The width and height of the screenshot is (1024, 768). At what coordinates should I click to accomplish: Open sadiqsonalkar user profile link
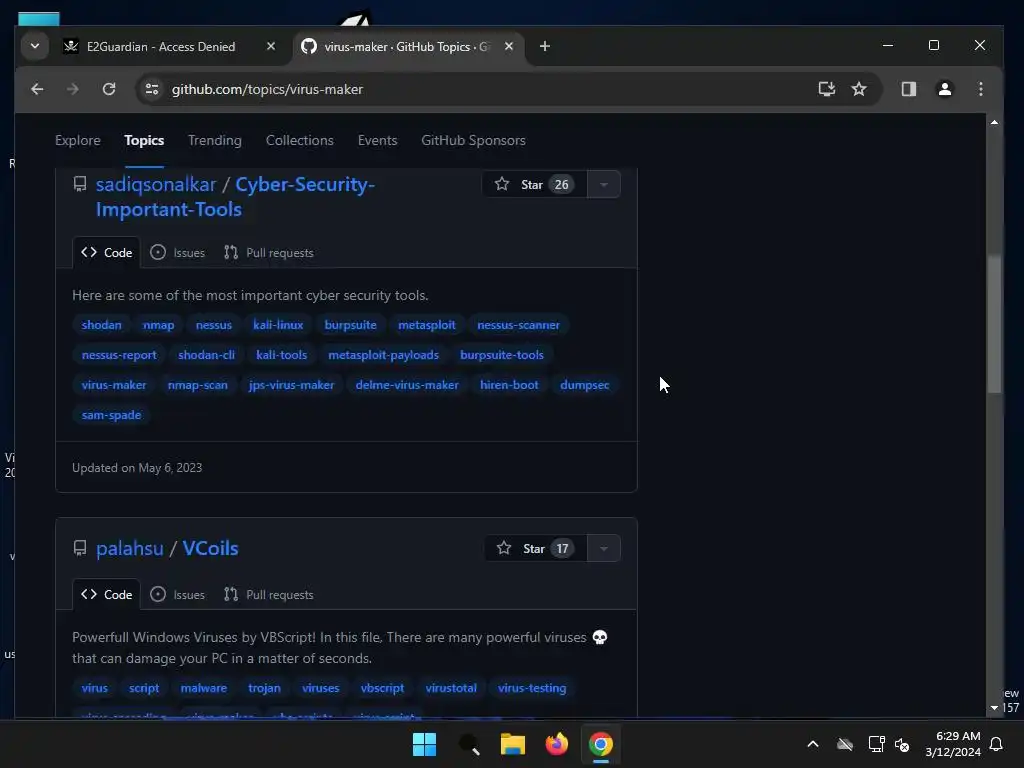[x=155, y=185]
